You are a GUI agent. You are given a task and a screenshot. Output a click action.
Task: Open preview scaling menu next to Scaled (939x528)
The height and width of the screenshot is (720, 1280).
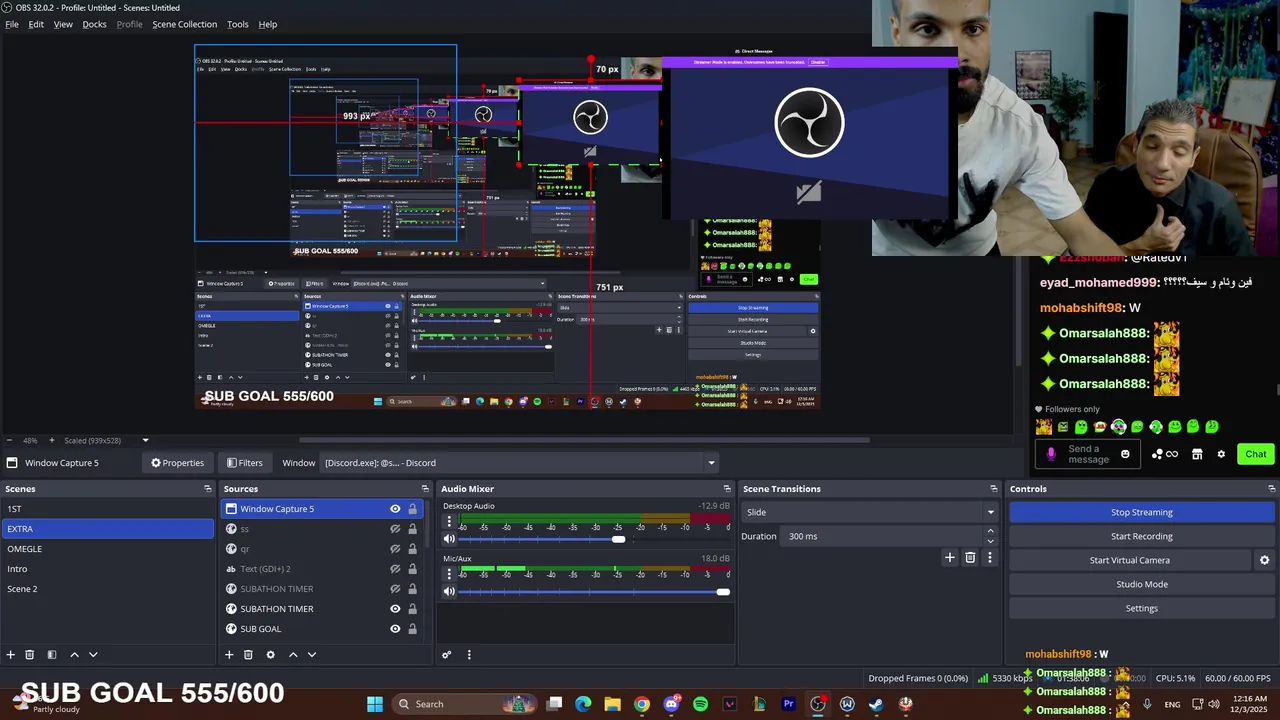(145, 440)
